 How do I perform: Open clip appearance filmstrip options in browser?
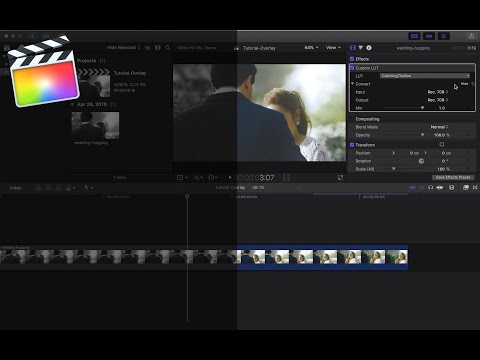click(x=158, y=48)
